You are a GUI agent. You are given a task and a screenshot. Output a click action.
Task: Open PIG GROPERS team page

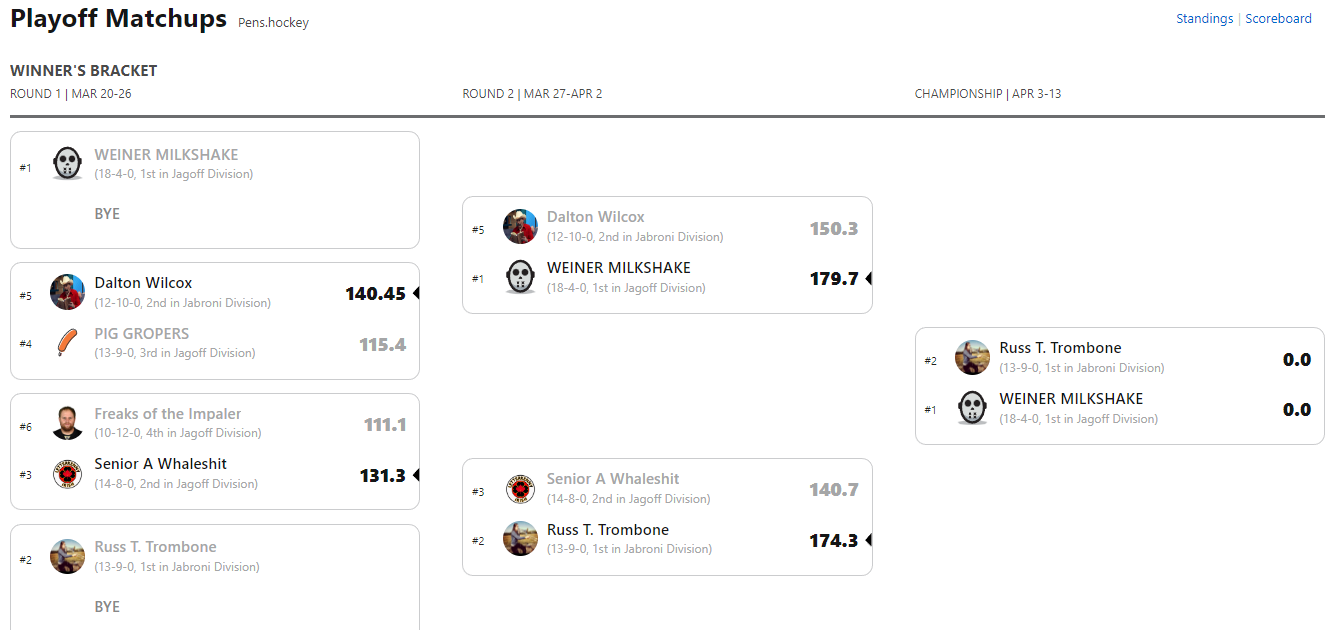[142, 334]
